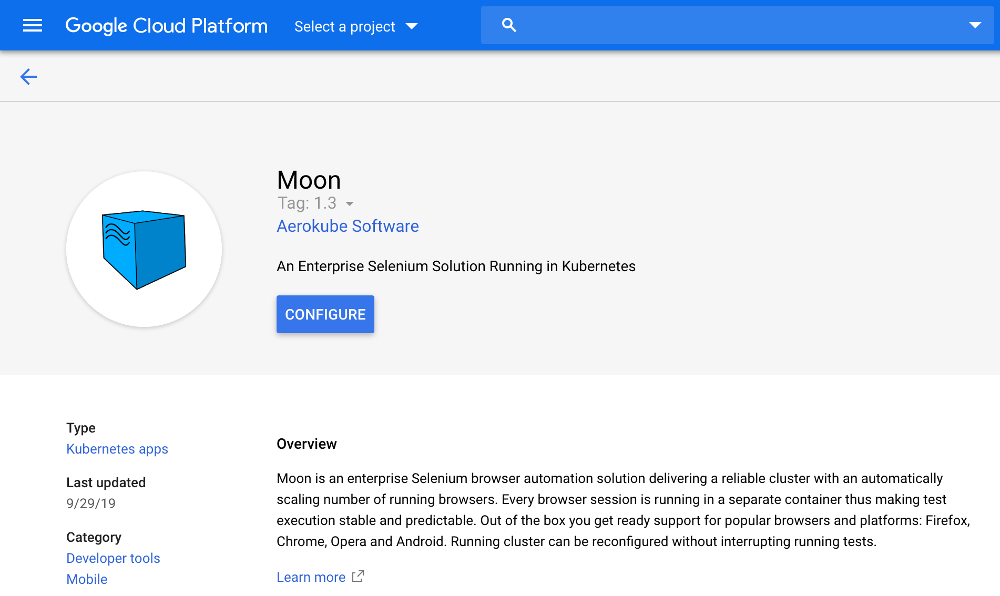1000x596 pixels.
Task: Click the Moon cube logo thumbnail
Action: (144, 249)
